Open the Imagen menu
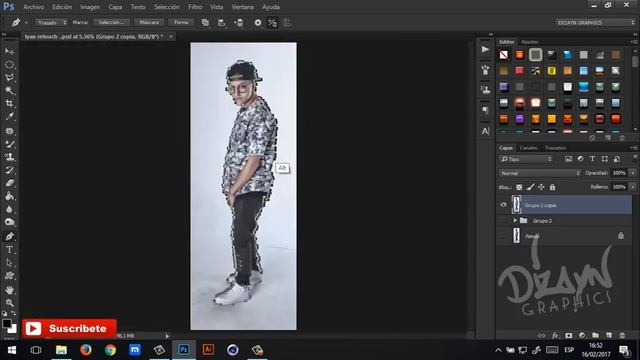This screenshot has height=360, width=640. (x=90, y=7)
